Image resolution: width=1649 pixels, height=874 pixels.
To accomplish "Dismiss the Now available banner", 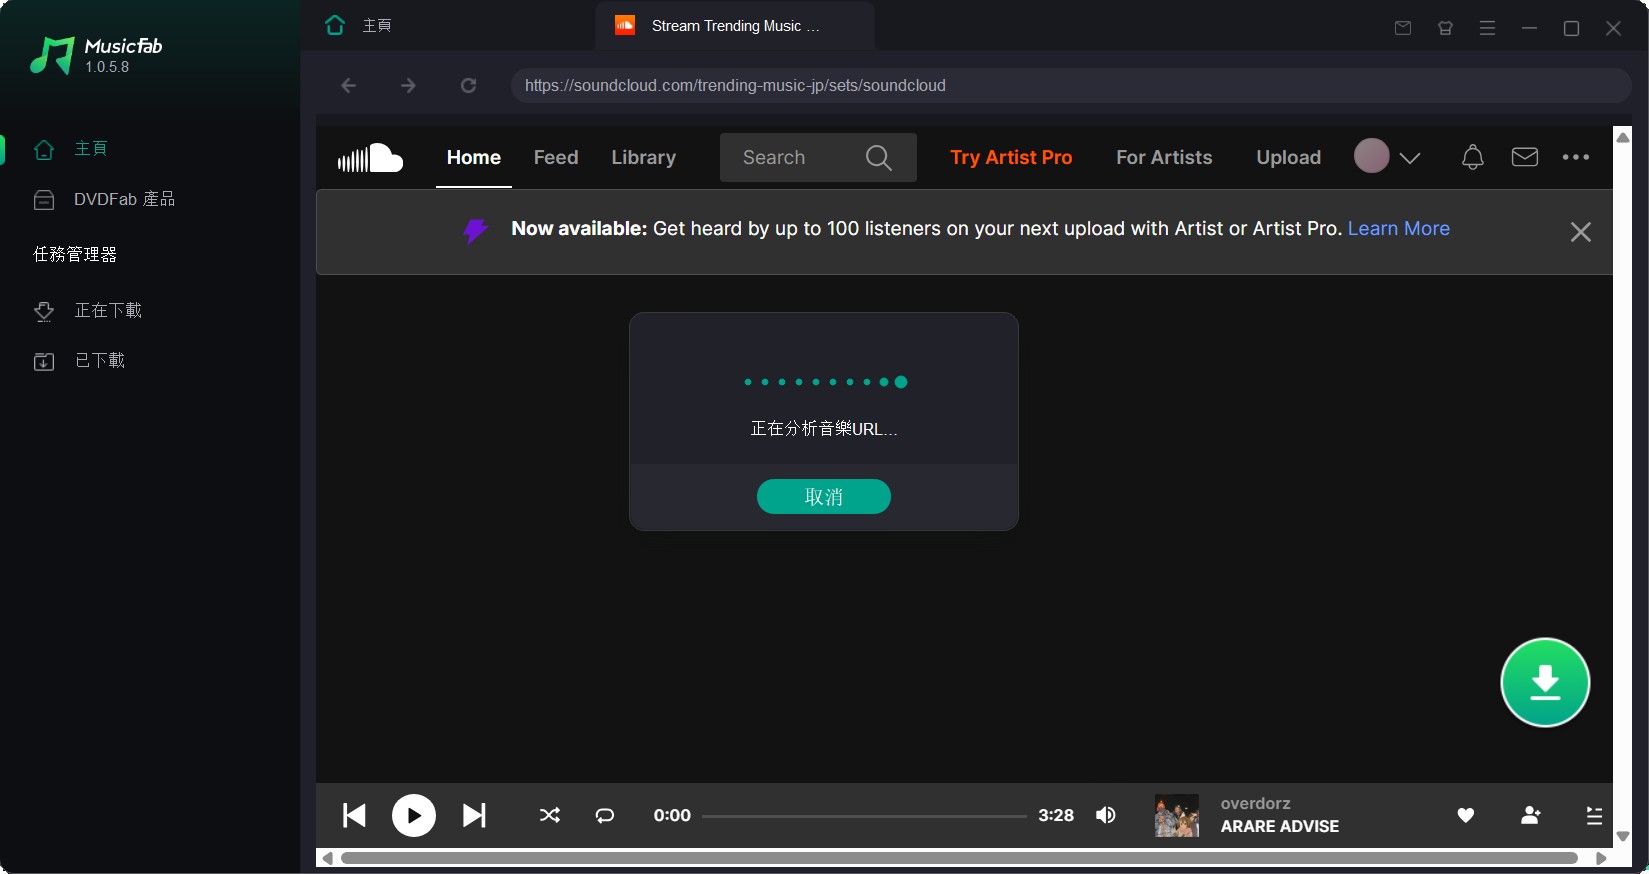I will pyautogui.click(x=1581, y=232).
